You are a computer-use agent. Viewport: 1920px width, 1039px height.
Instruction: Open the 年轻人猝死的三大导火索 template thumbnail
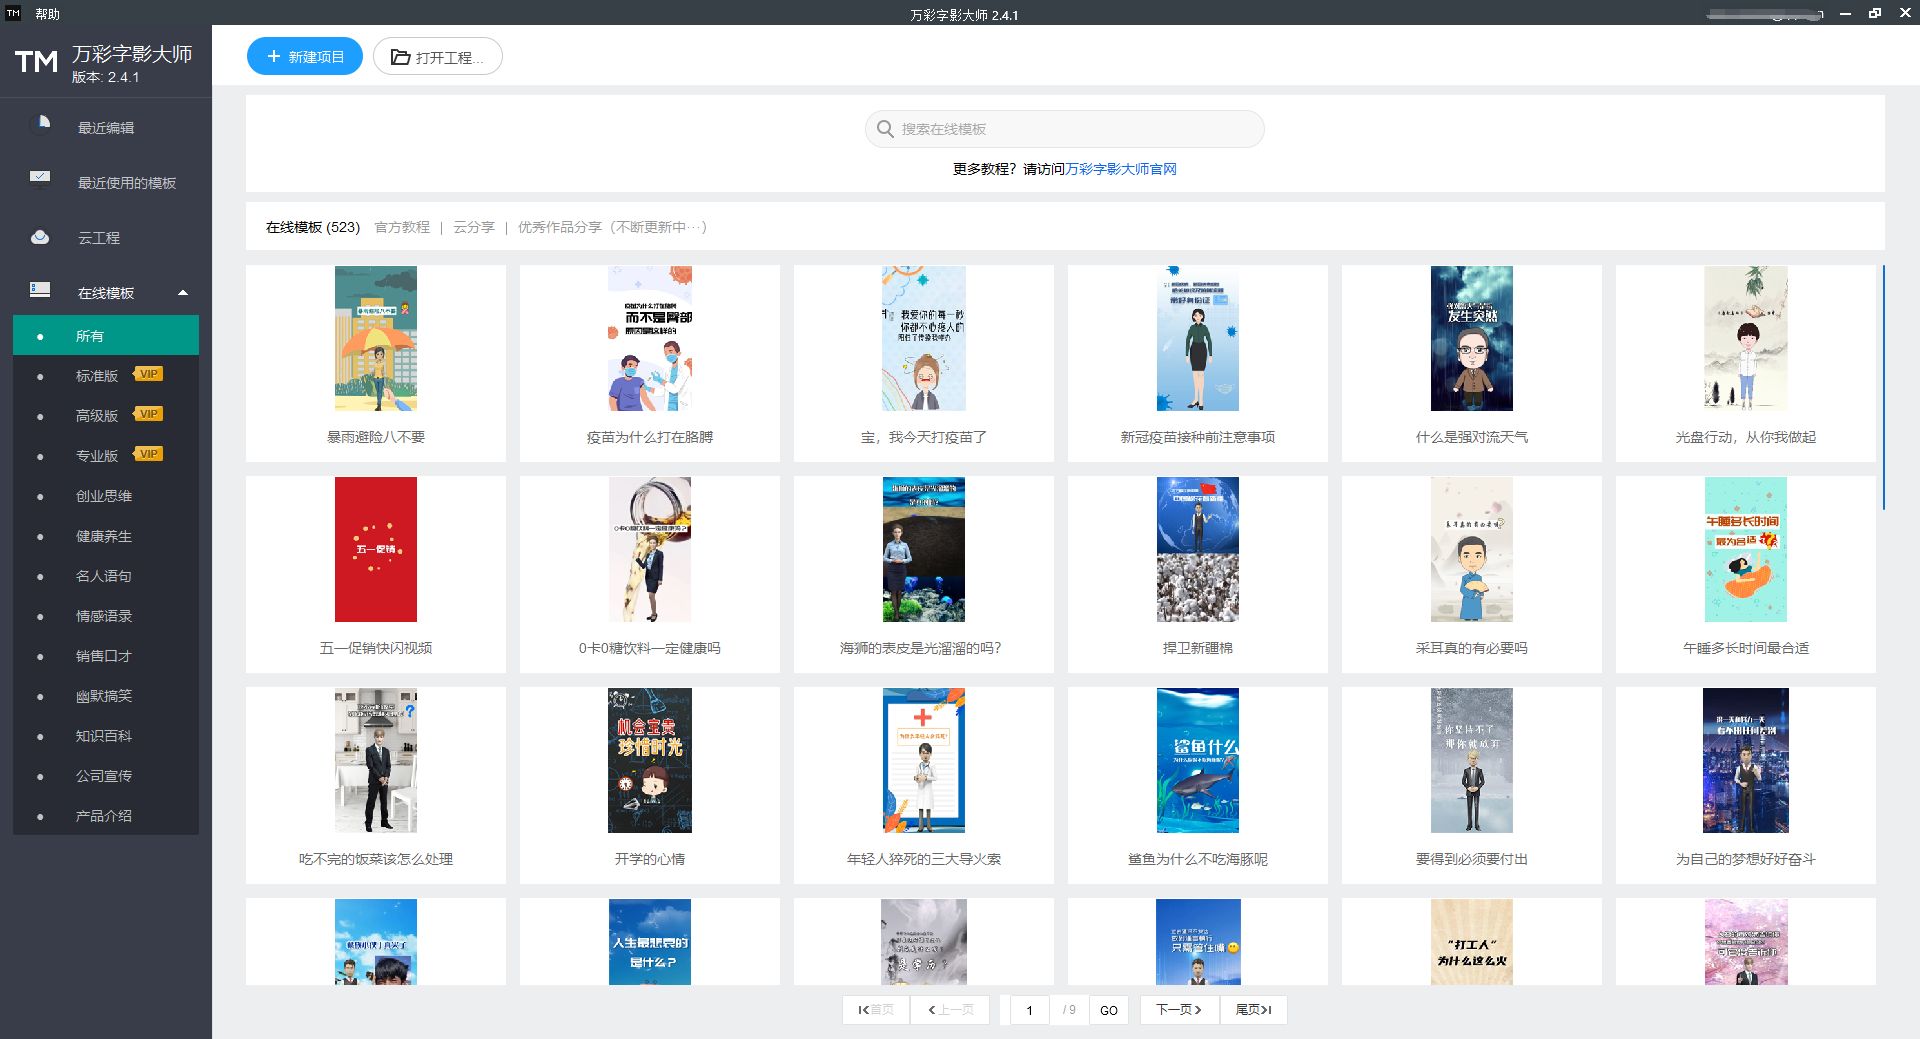click(x=924, y=760)
